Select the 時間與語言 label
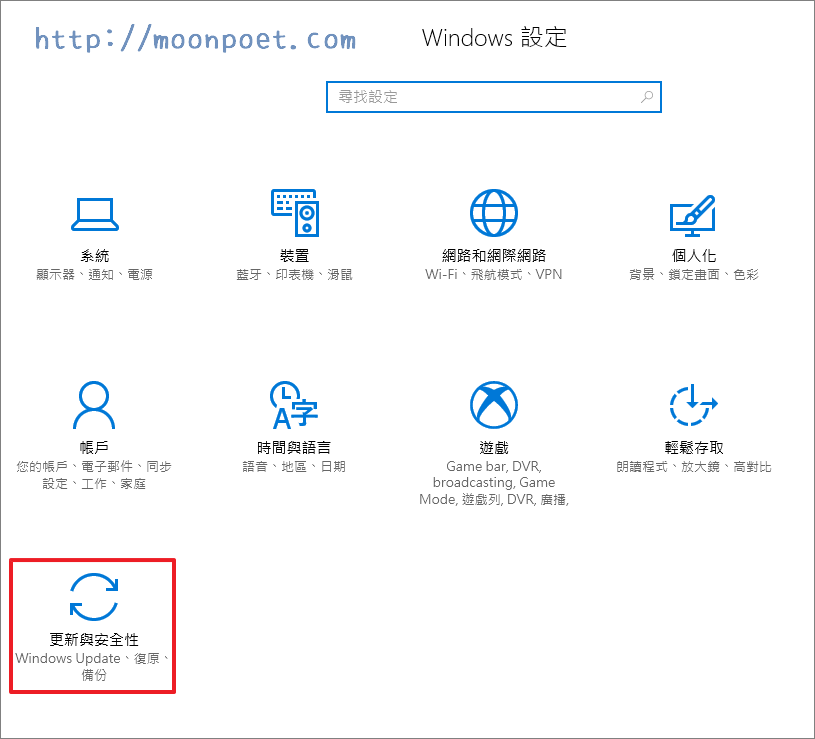The height and width of the screenshot is (739, 815). pyautogui.click(x=294, y=448)
